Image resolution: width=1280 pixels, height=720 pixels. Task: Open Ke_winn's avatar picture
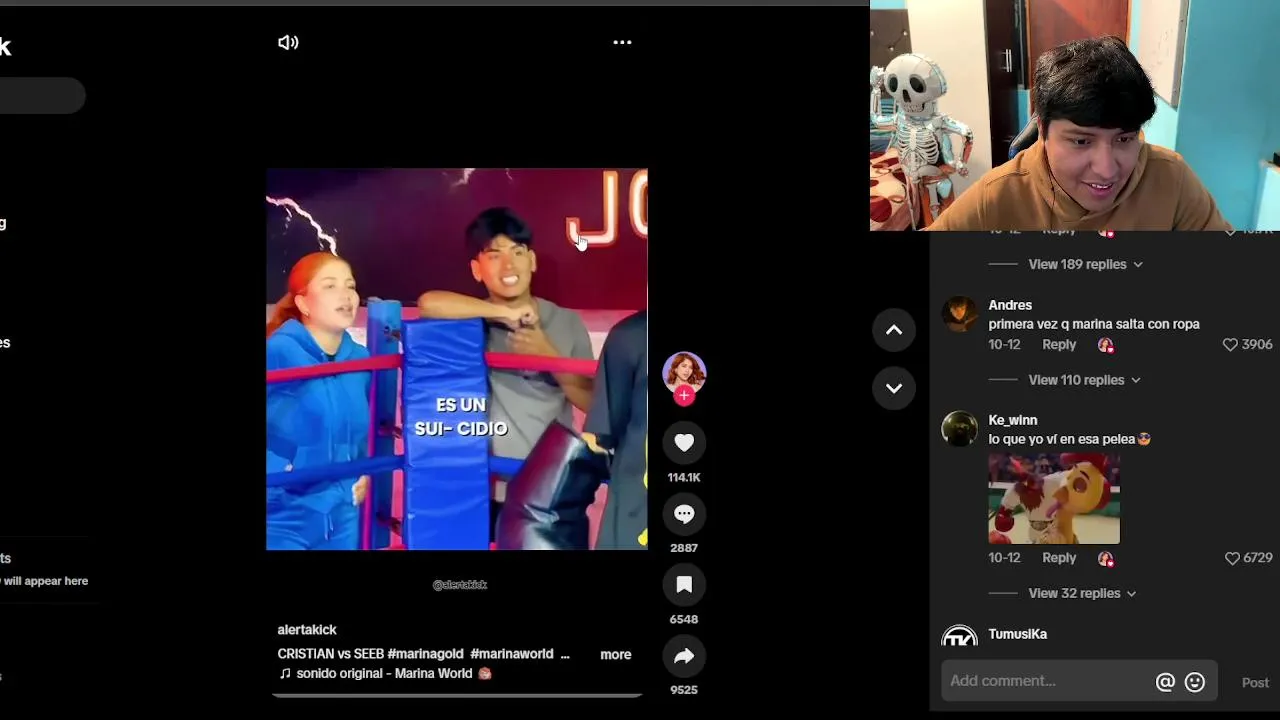click(x=959, y=429)
